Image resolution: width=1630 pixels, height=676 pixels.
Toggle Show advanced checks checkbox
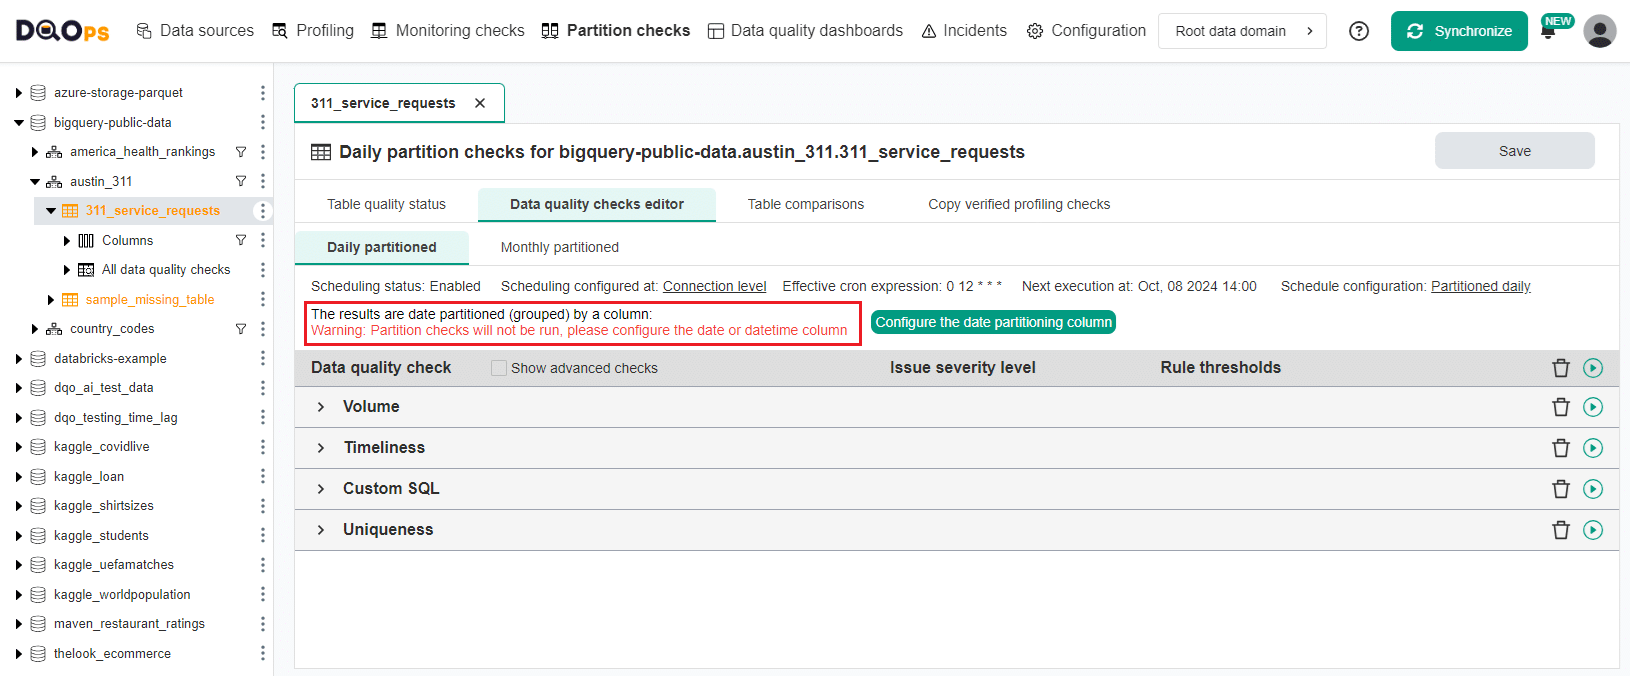click(499, 368)
